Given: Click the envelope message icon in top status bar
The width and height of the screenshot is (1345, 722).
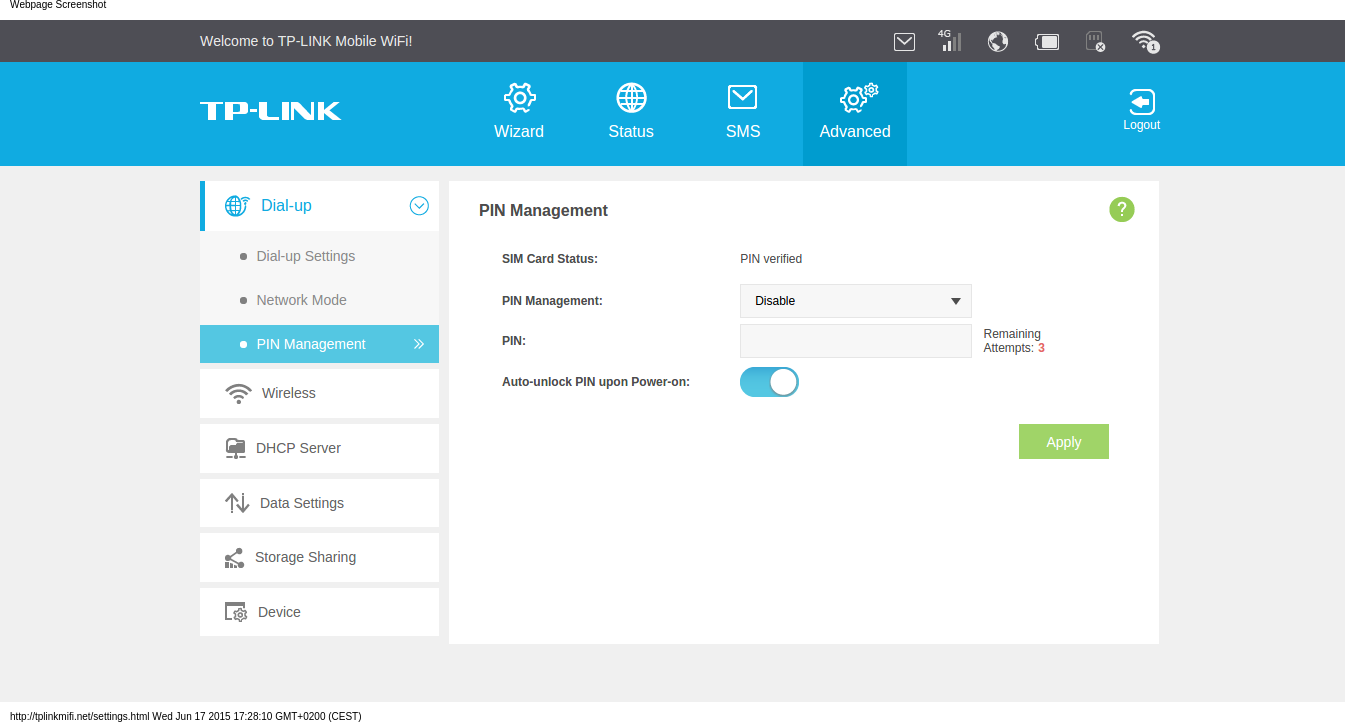Looking at the screenshot, I should [x=904, y=41].
